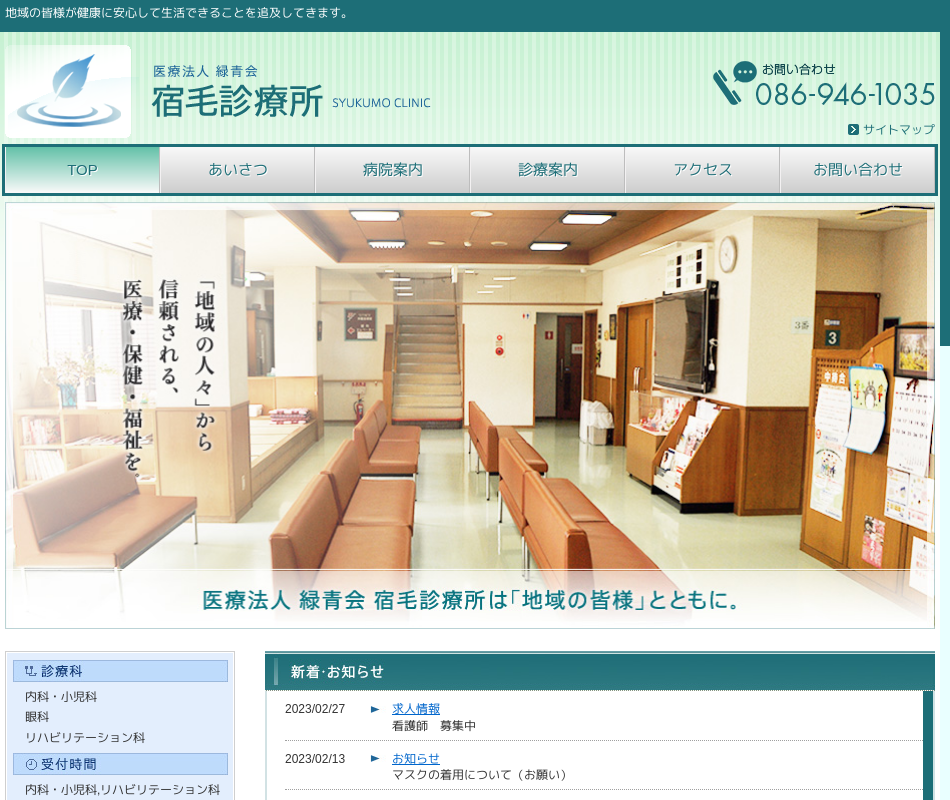Go to the 病院案内 page
The width and height of the screenshot is (950, 800).
pyautogui.click(x=392, y=170)
